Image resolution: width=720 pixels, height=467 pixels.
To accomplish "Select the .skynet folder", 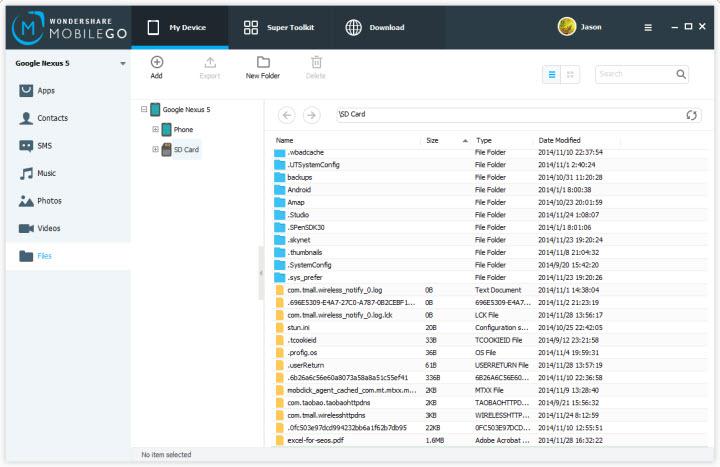I will click(x=489, y=240).
